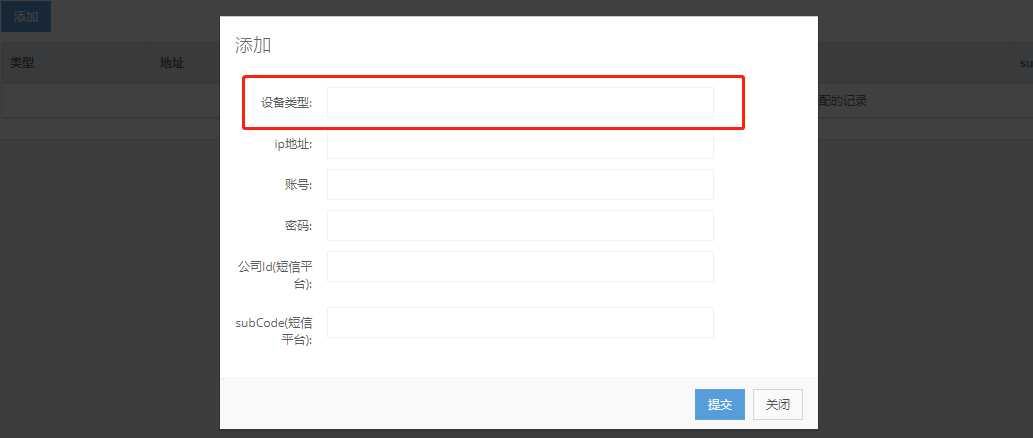
Task: Click the ip地址 field label
Action: click(293, 144)
